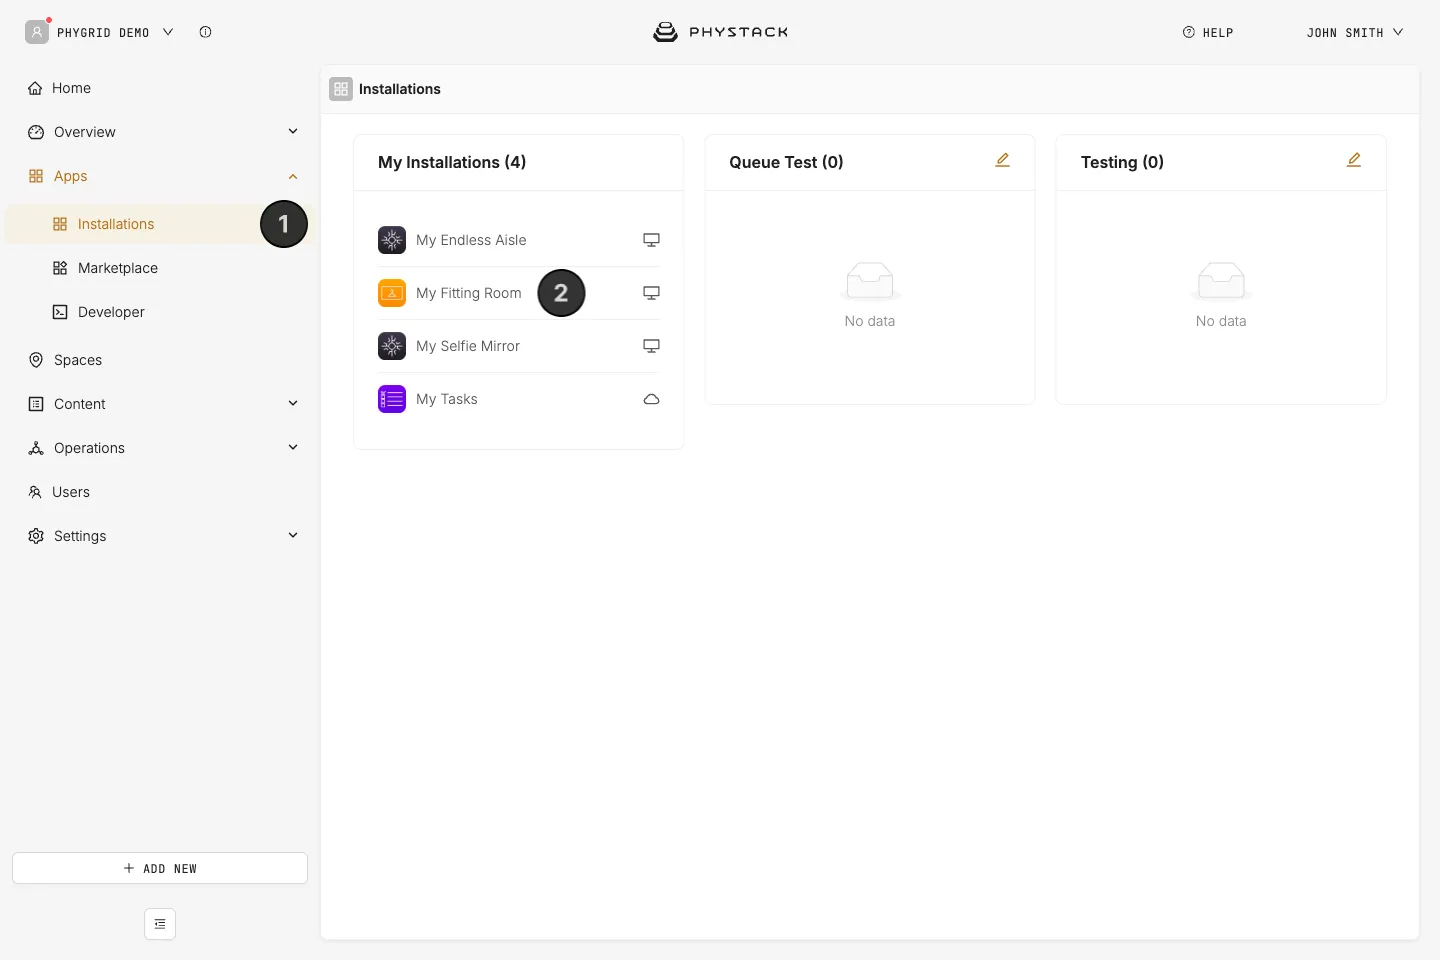Viewport: 1440px width, 960px height.
Task: Click the monitor icon beside My Selfie Mirror
Action: pos(651,346)
